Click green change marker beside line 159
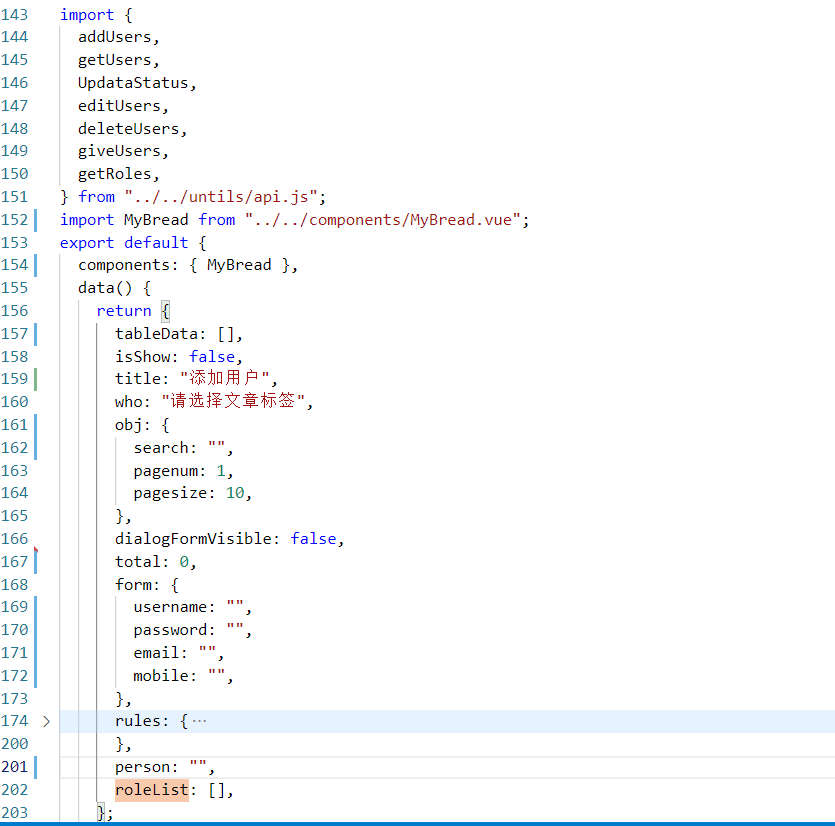Image resolution: width=835 pixels, height=826 pixels. click(x=35, y=379)
